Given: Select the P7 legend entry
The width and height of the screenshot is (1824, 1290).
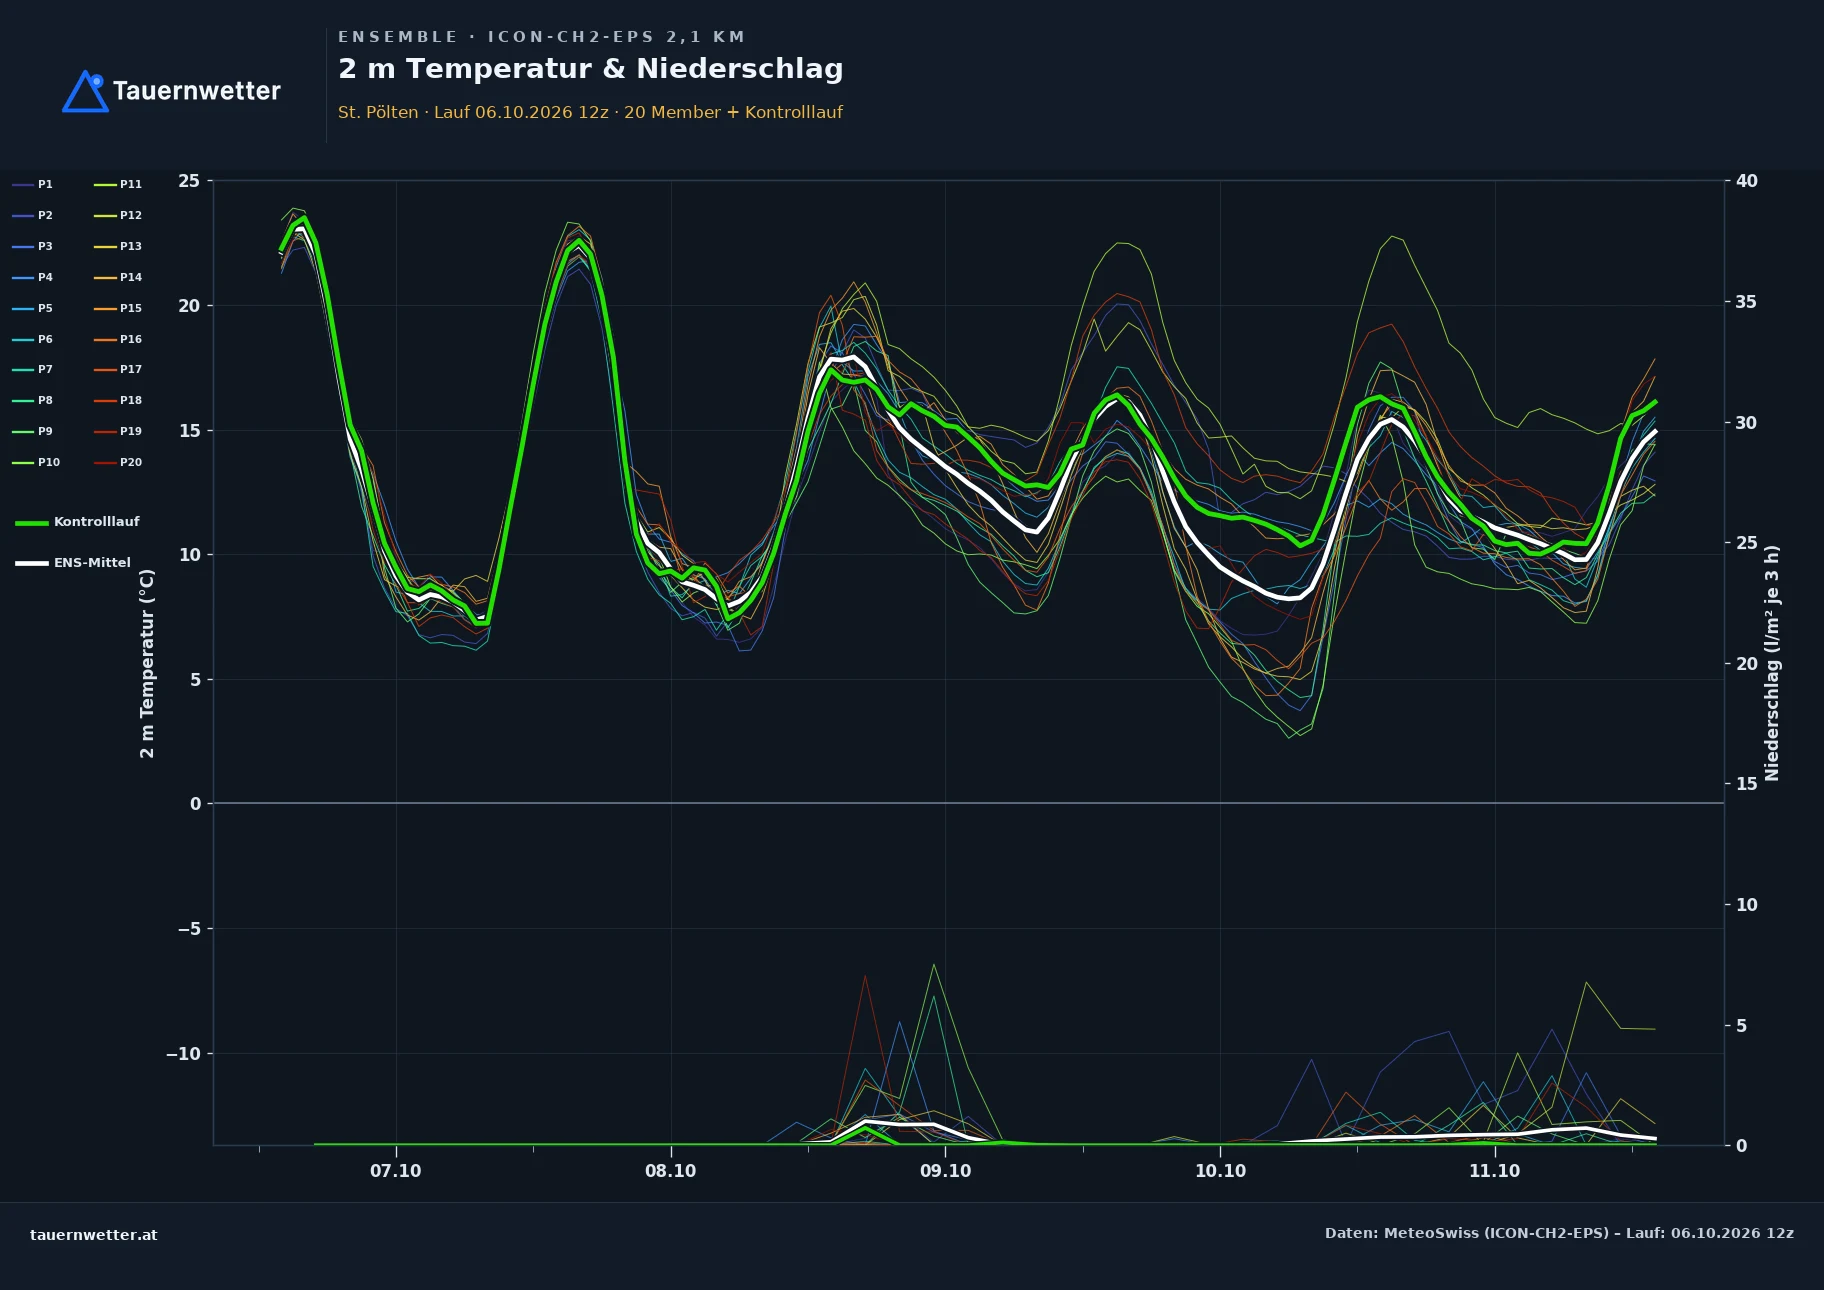Looking at the screenshot, I should pyautogui.click(x=33, y=369).
